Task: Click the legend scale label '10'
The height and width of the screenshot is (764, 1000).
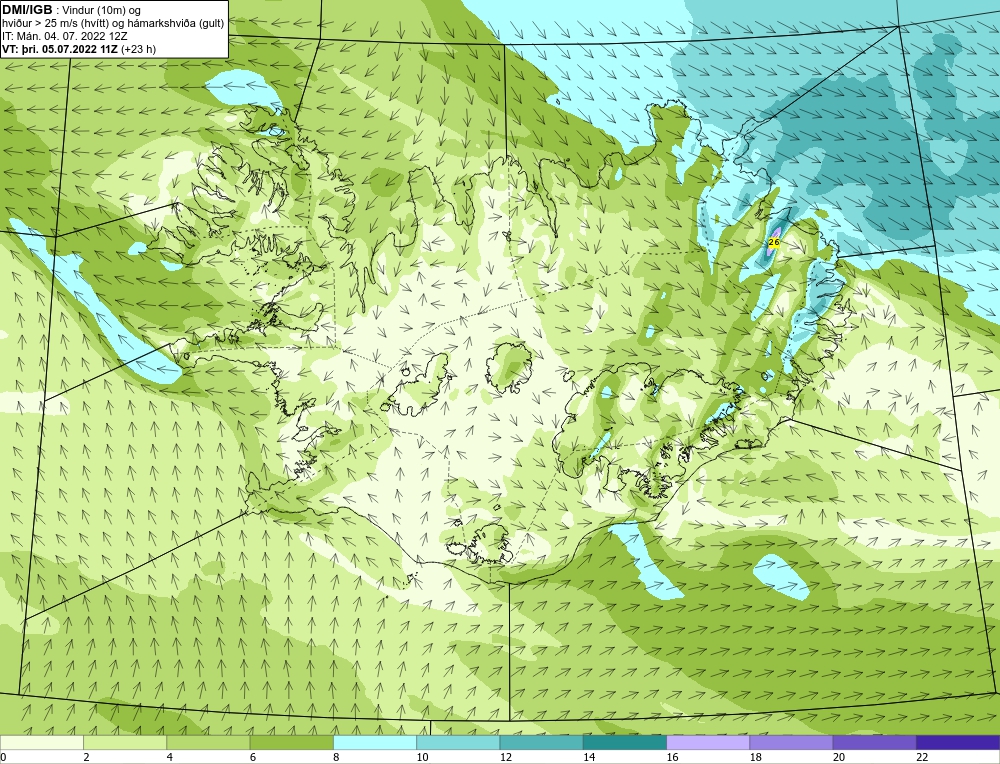Action: tap(422, 757)
